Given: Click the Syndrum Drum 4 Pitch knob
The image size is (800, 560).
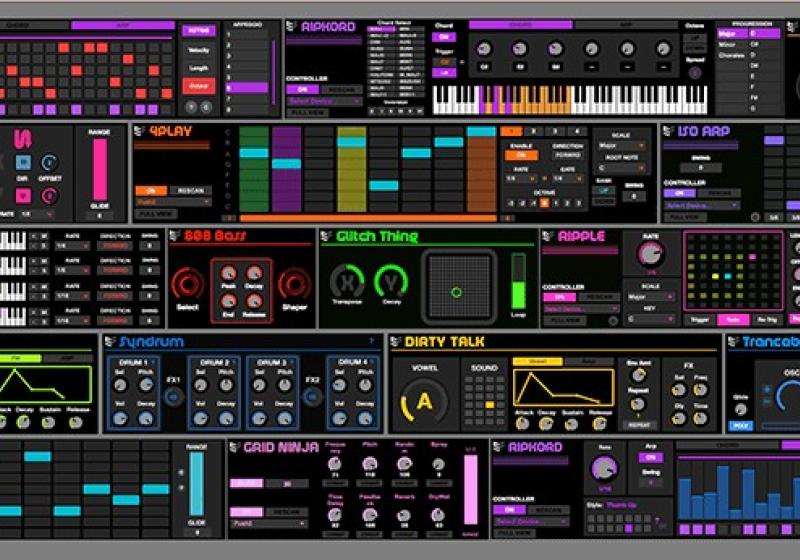Looking at the screenshot, I should coord(365,385).
